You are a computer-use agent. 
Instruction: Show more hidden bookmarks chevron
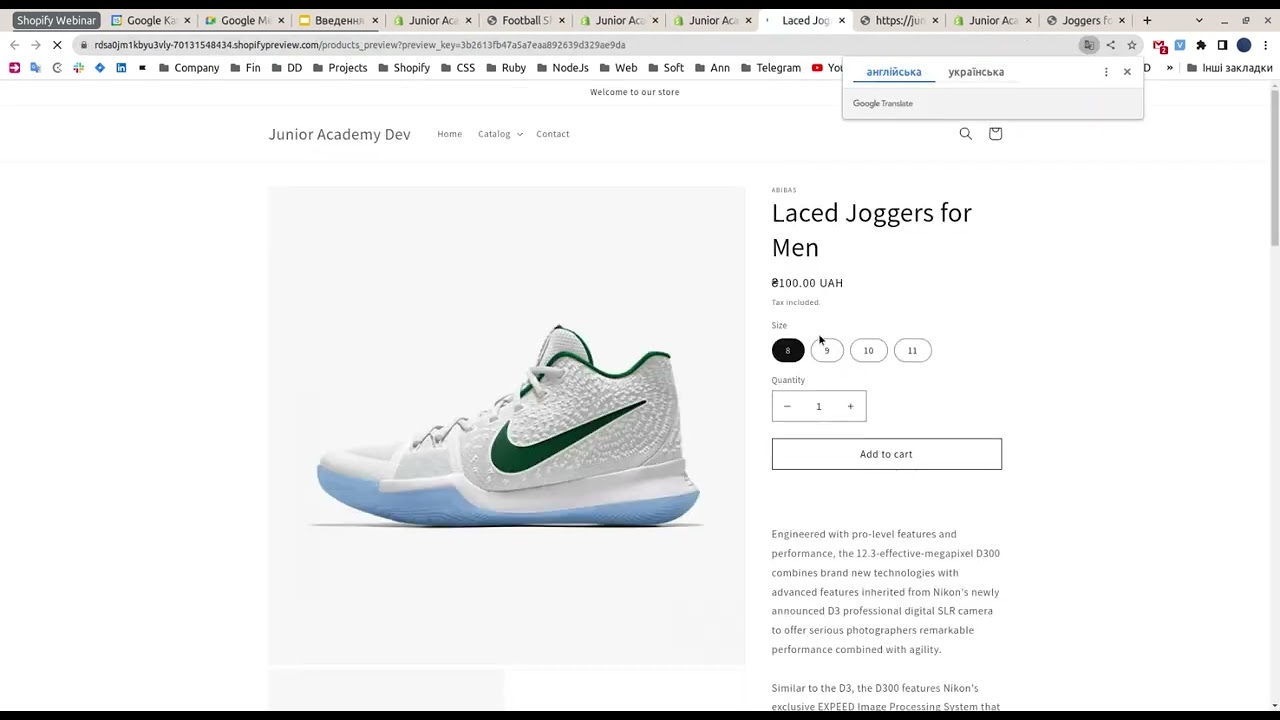[1169, 68]
